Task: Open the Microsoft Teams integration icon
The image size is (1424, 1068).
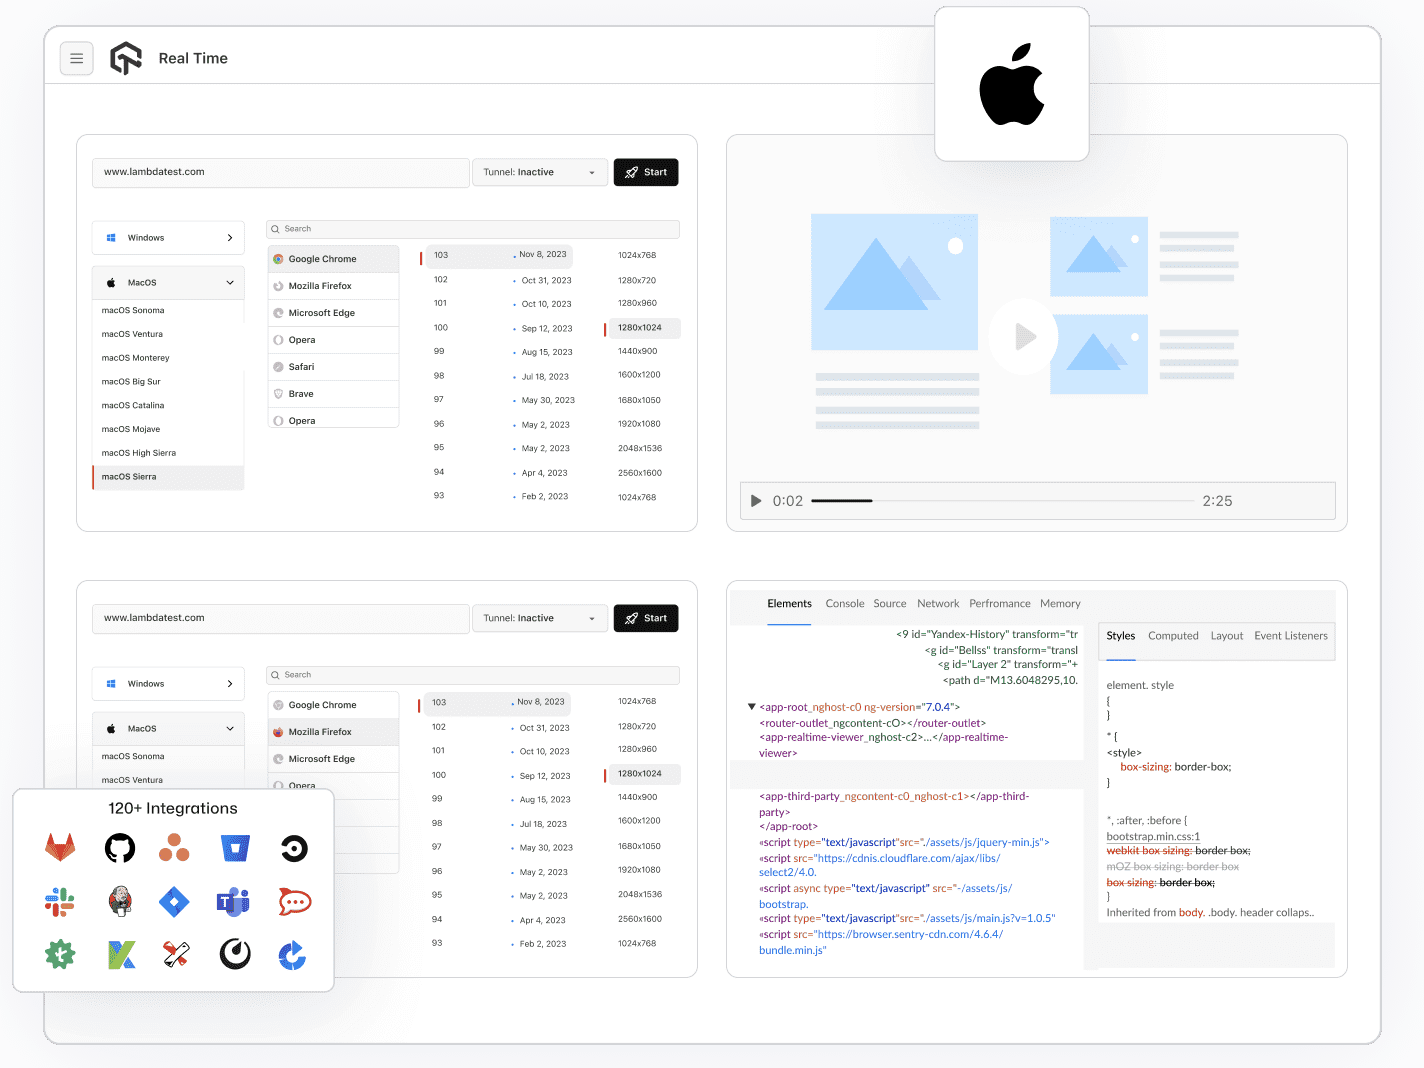Action: [233, 901]
